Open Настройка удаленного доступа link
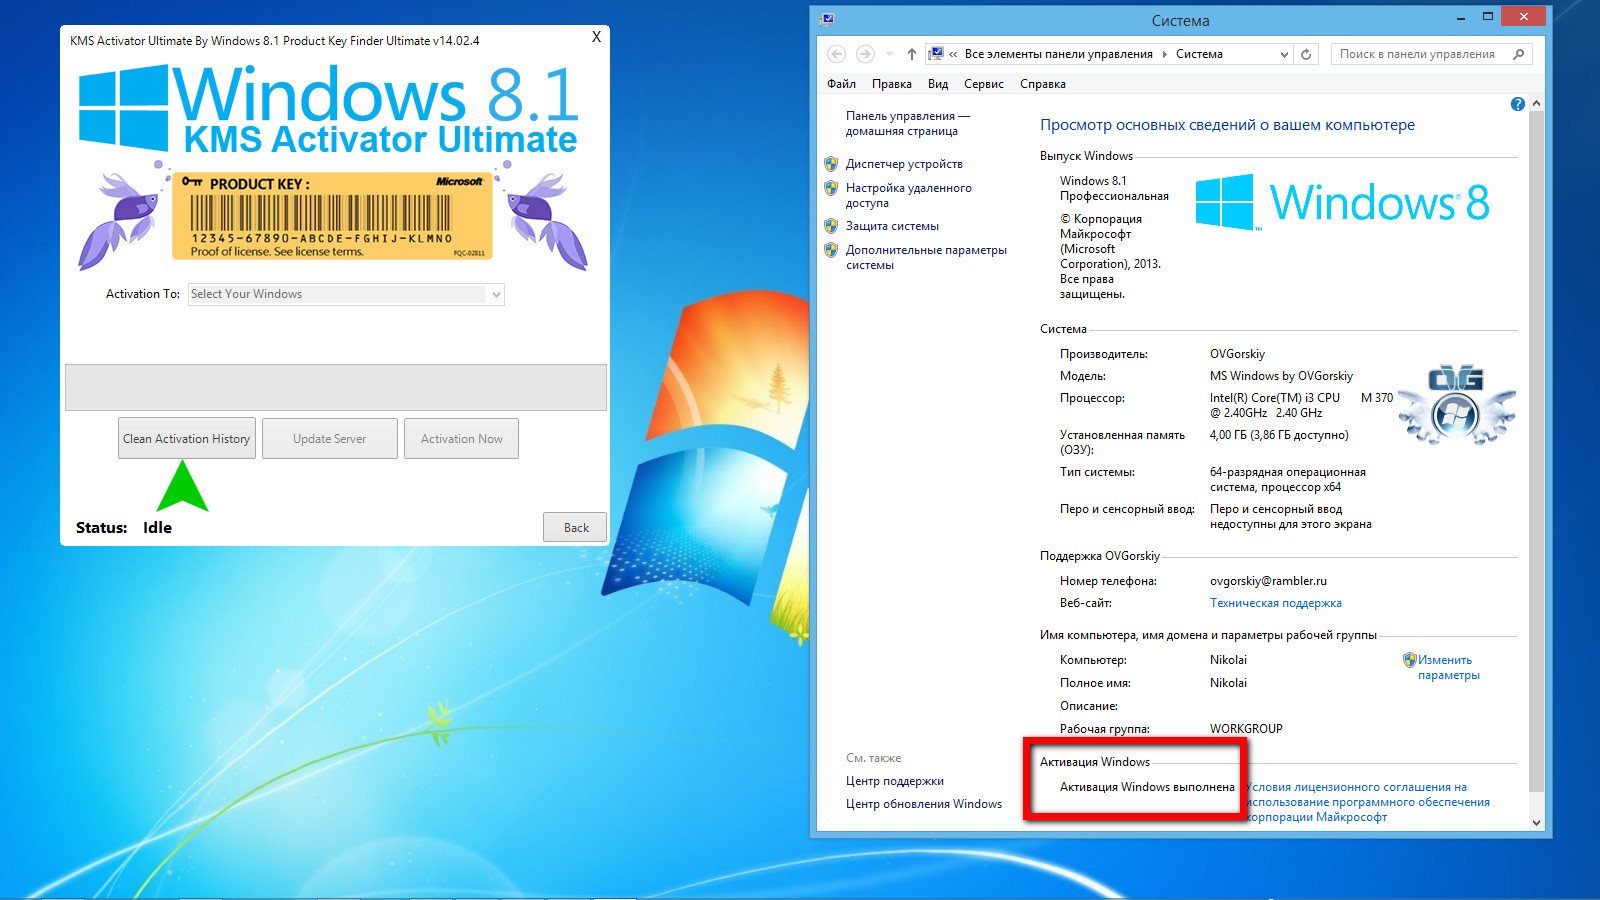The image size is (1600, 900). [908, 195]
